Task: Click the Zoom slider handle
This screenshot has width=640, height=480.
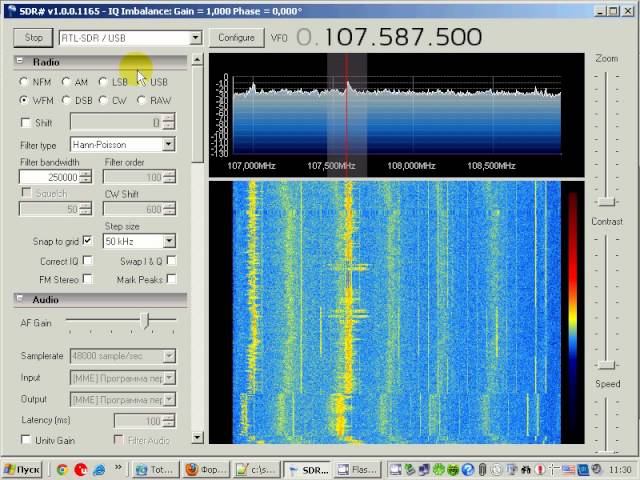Action: point(607,202)
